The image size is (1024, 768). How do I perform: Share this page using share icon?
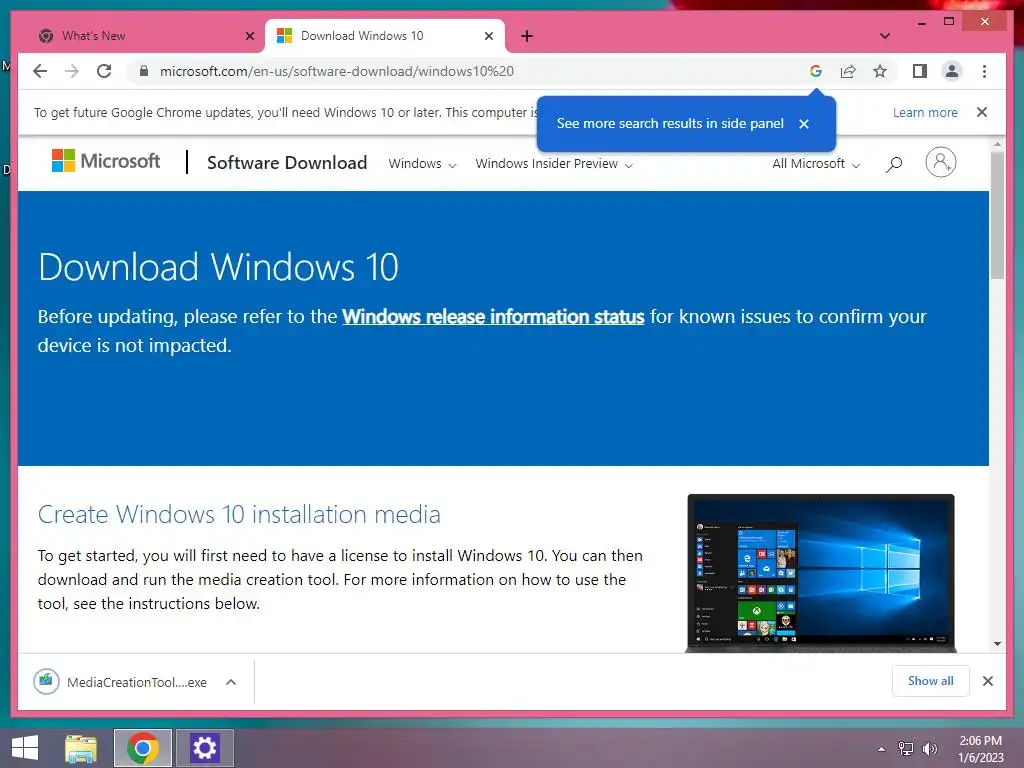pyautogui.click(x=848, y=71)
